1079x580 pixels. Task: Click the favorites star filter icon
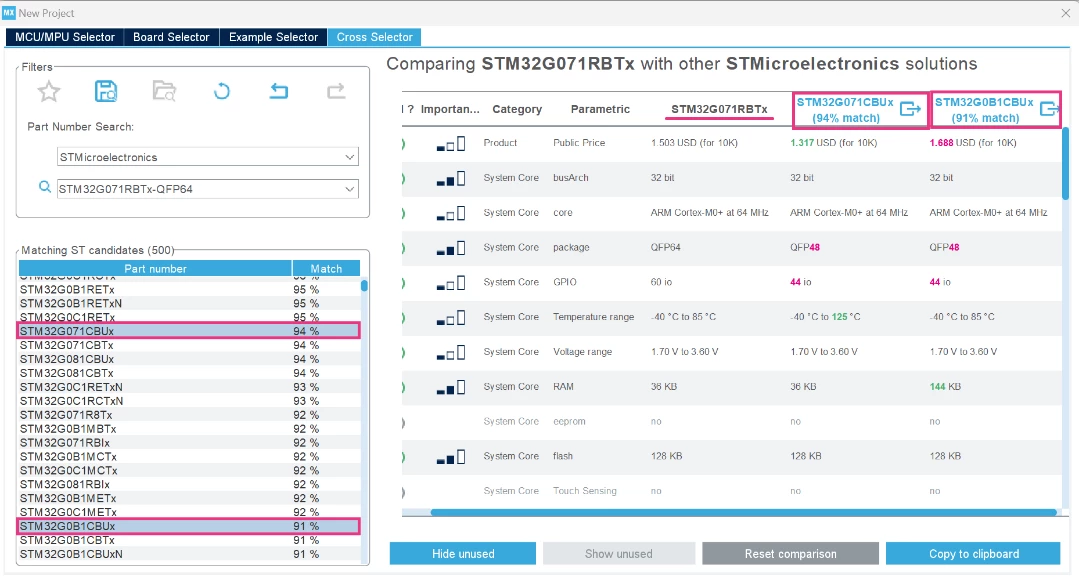click(49, 91)
